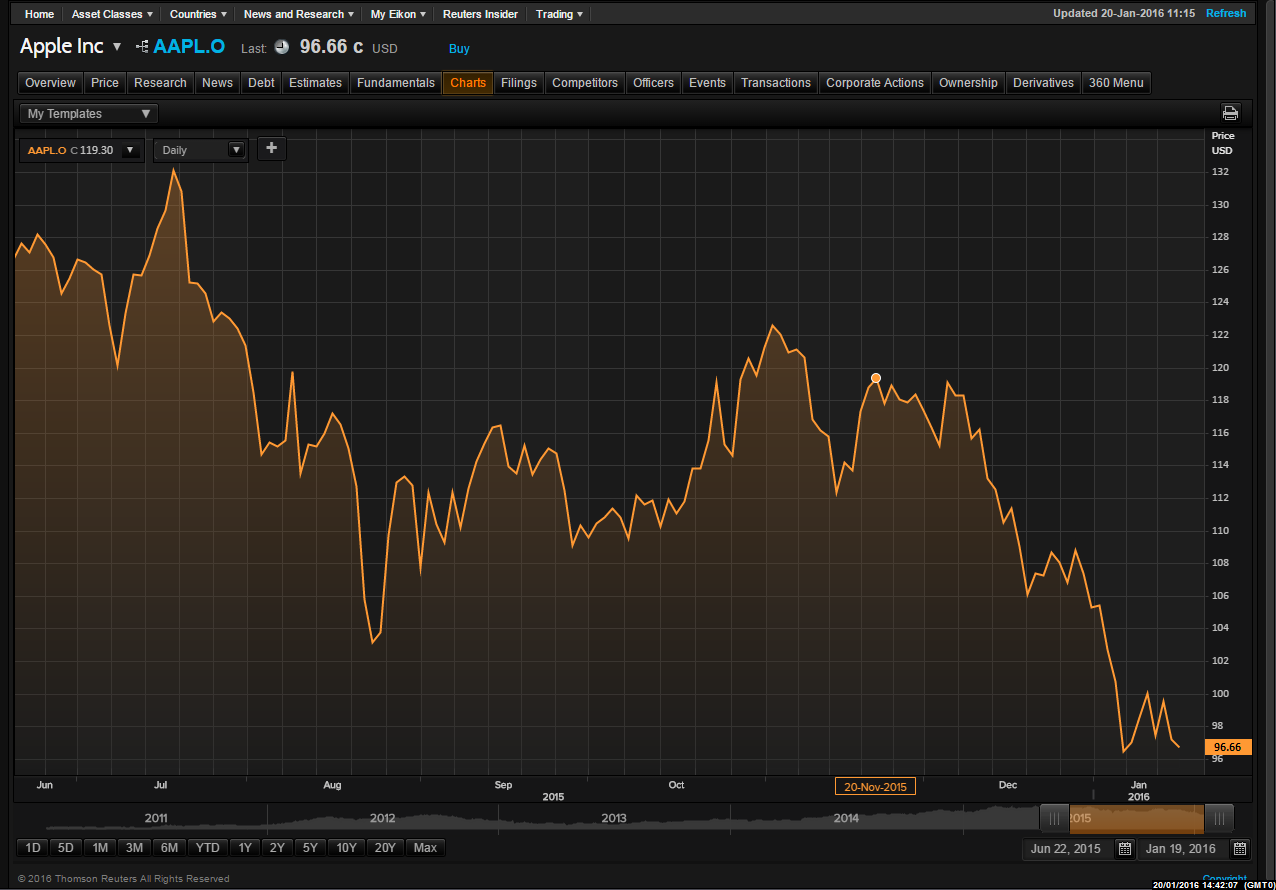Open the Competitors tab
1276x890 pixels.
[585, 83]
